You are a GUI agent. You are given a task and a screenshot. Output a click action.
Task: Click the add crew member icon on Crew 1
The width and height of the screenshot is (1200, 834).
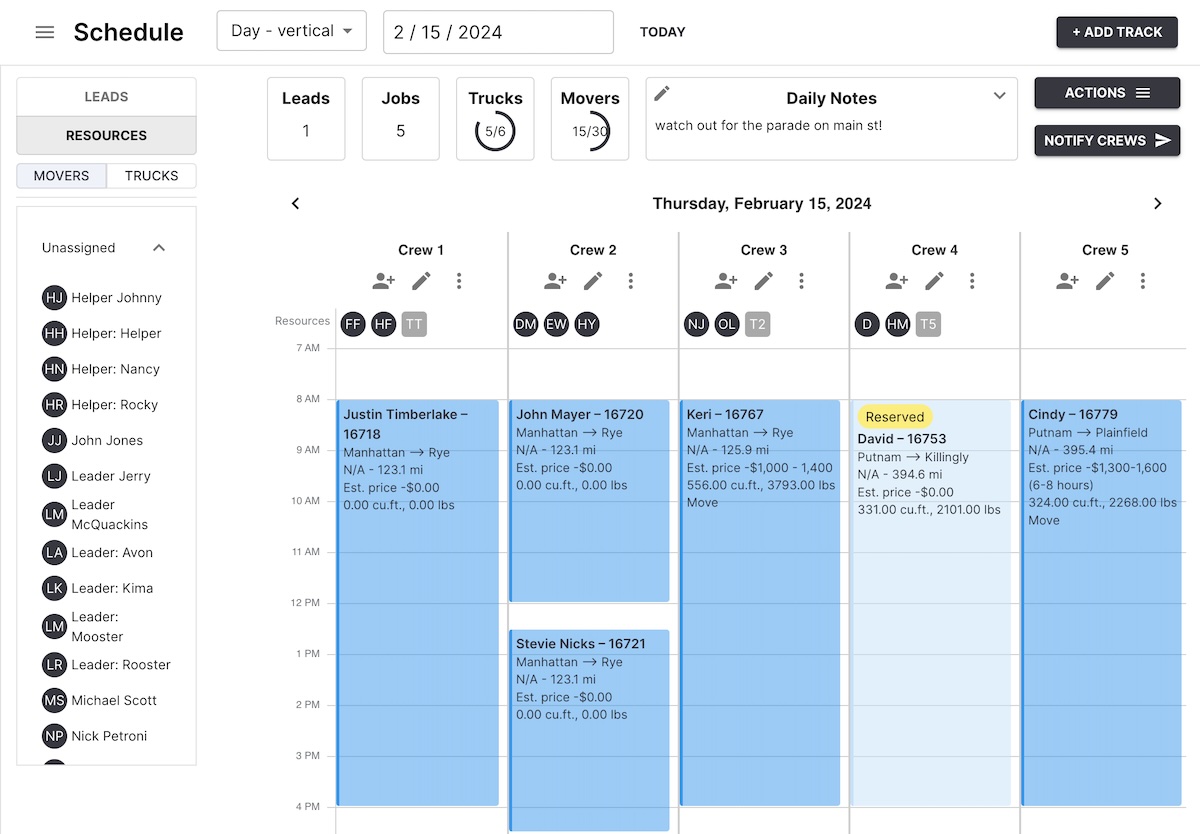[x=383, y=281]
